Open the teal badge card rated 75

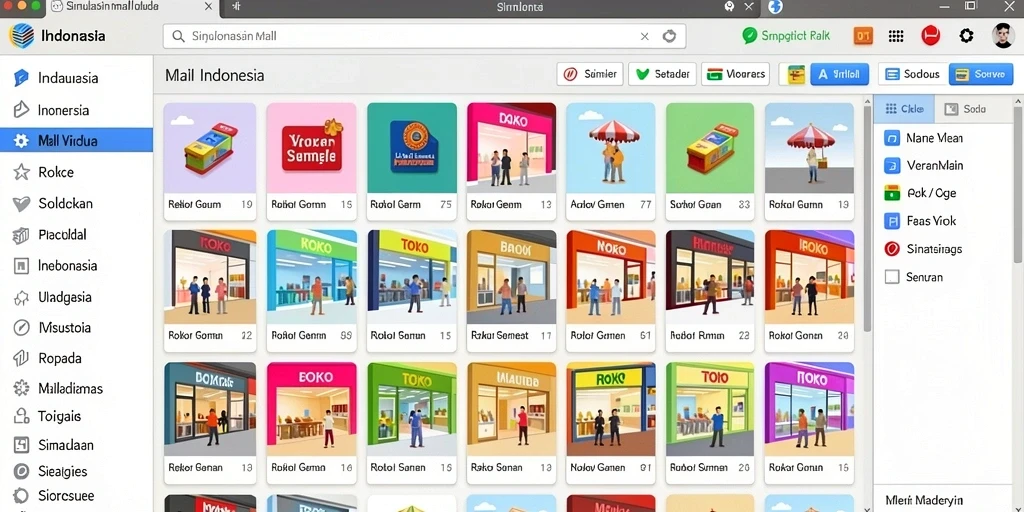point(411,161)
